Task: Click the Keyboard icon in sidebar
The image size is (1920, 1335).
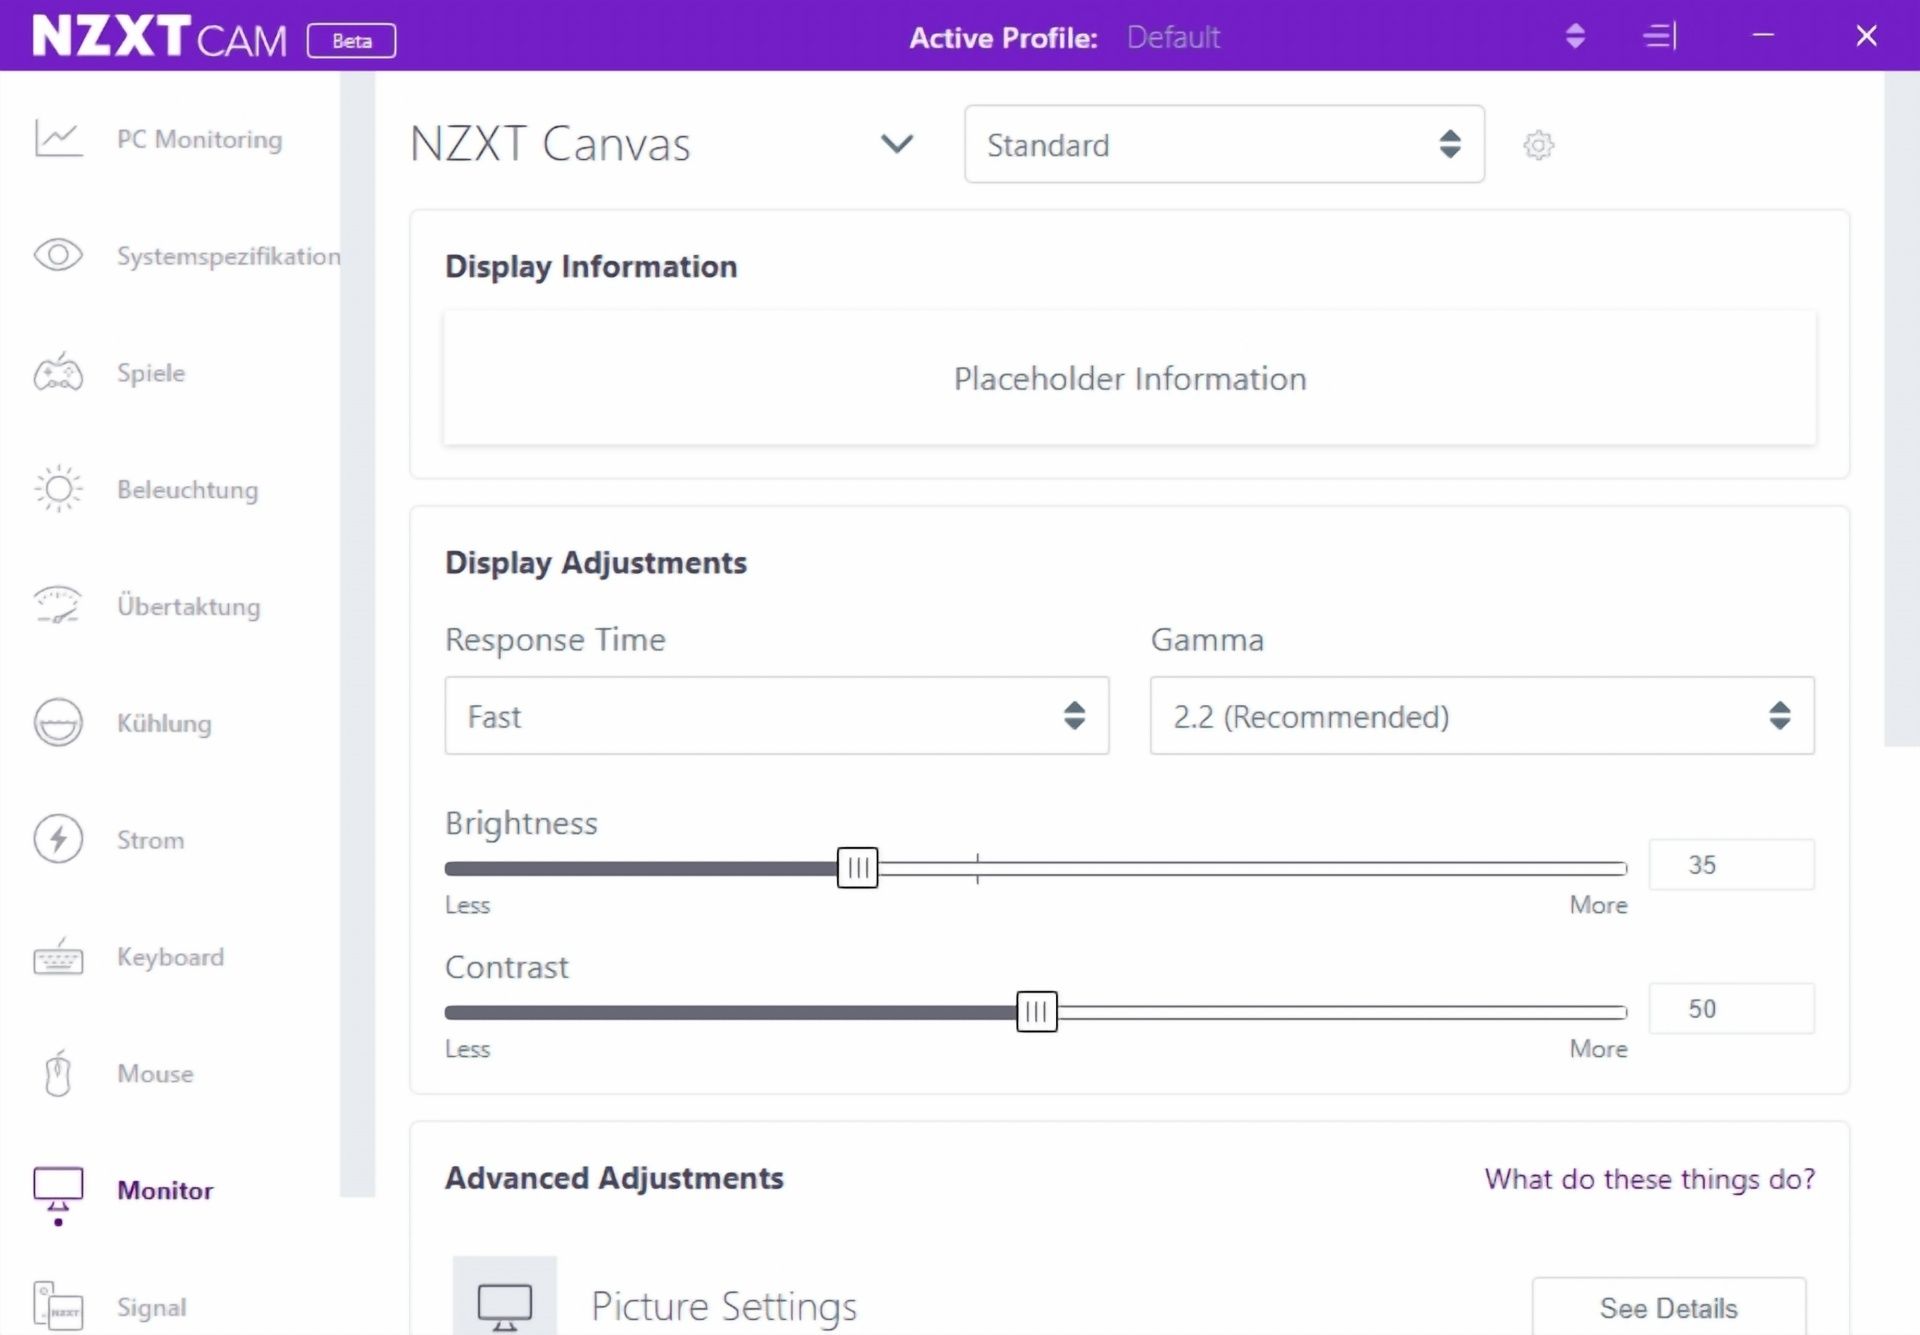Action: (58, 956)
